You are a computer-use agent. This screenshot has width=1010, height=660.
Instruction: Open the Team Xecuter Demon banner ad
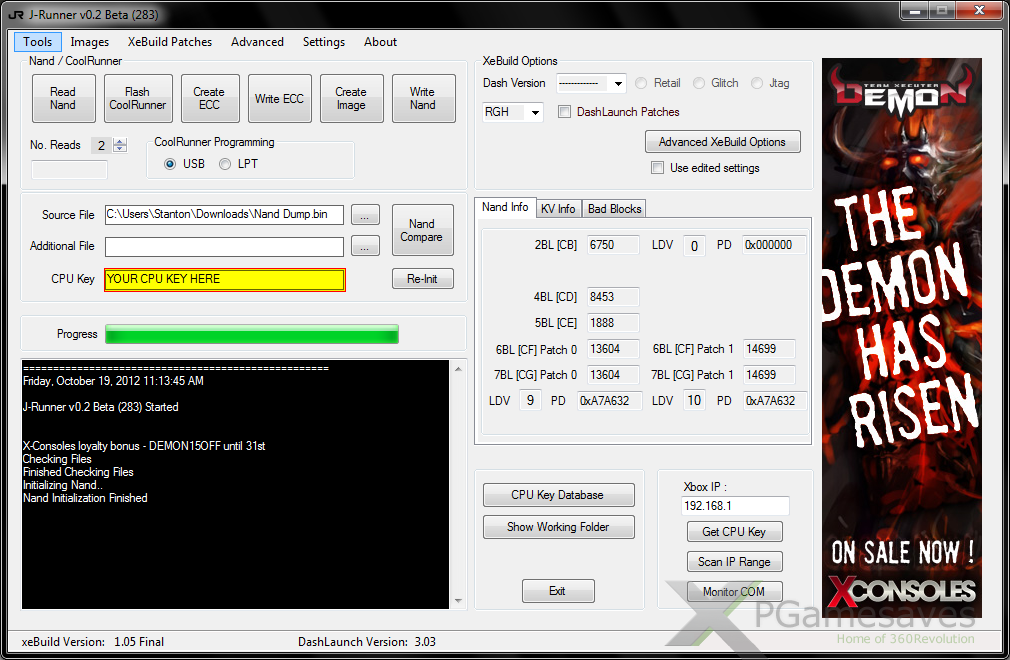[x=901, y=337]
